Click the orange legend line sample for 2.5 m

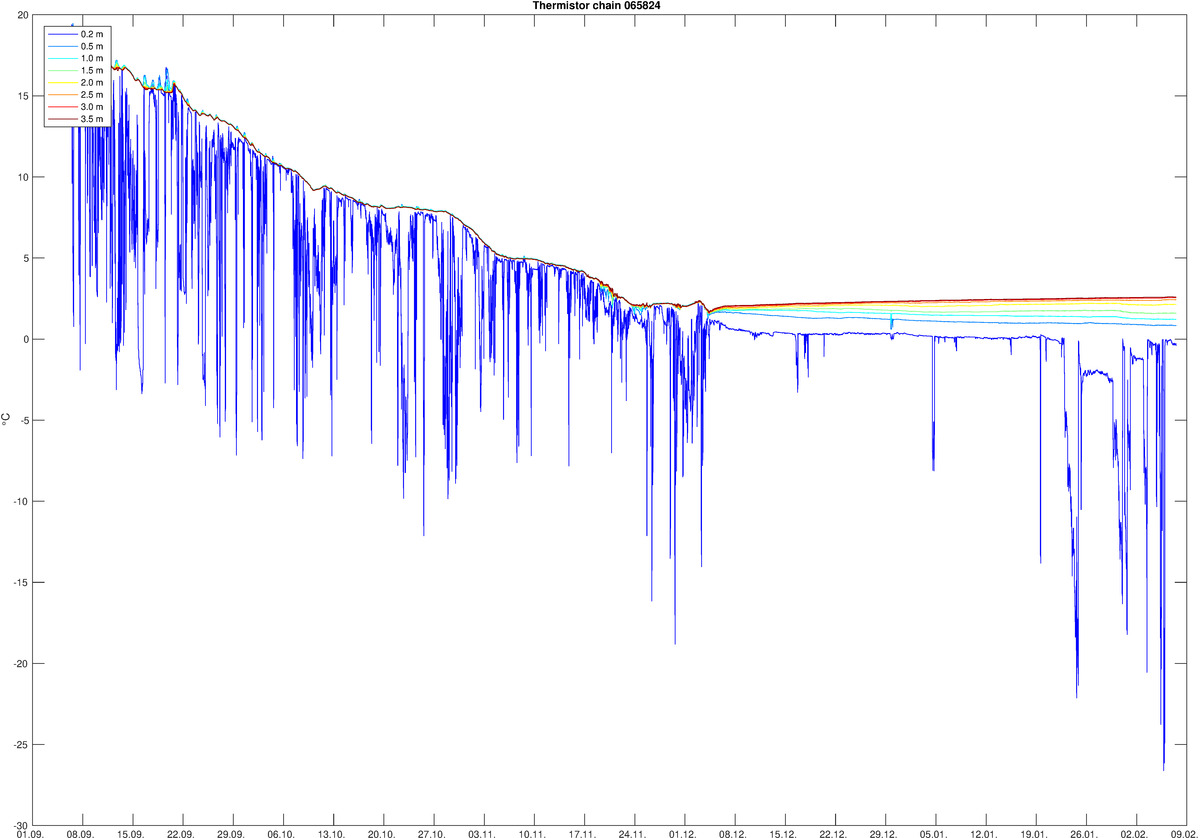[63, 95]
